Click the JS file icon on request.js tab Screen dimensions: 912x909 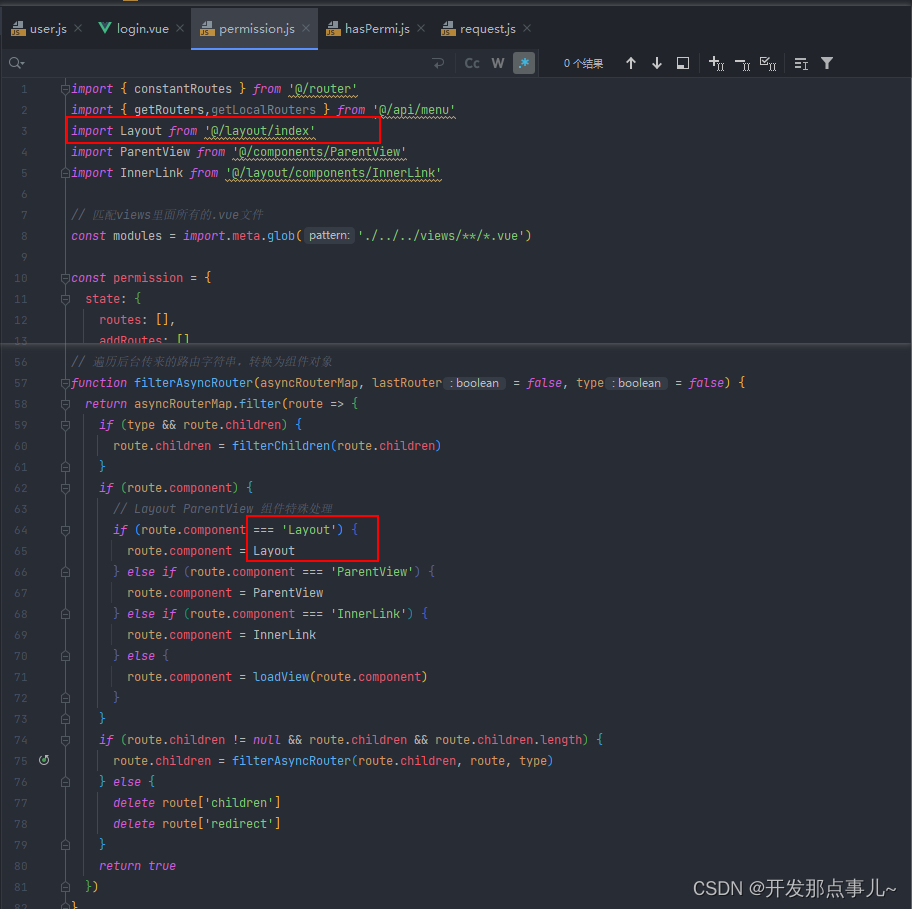[448, 28]
